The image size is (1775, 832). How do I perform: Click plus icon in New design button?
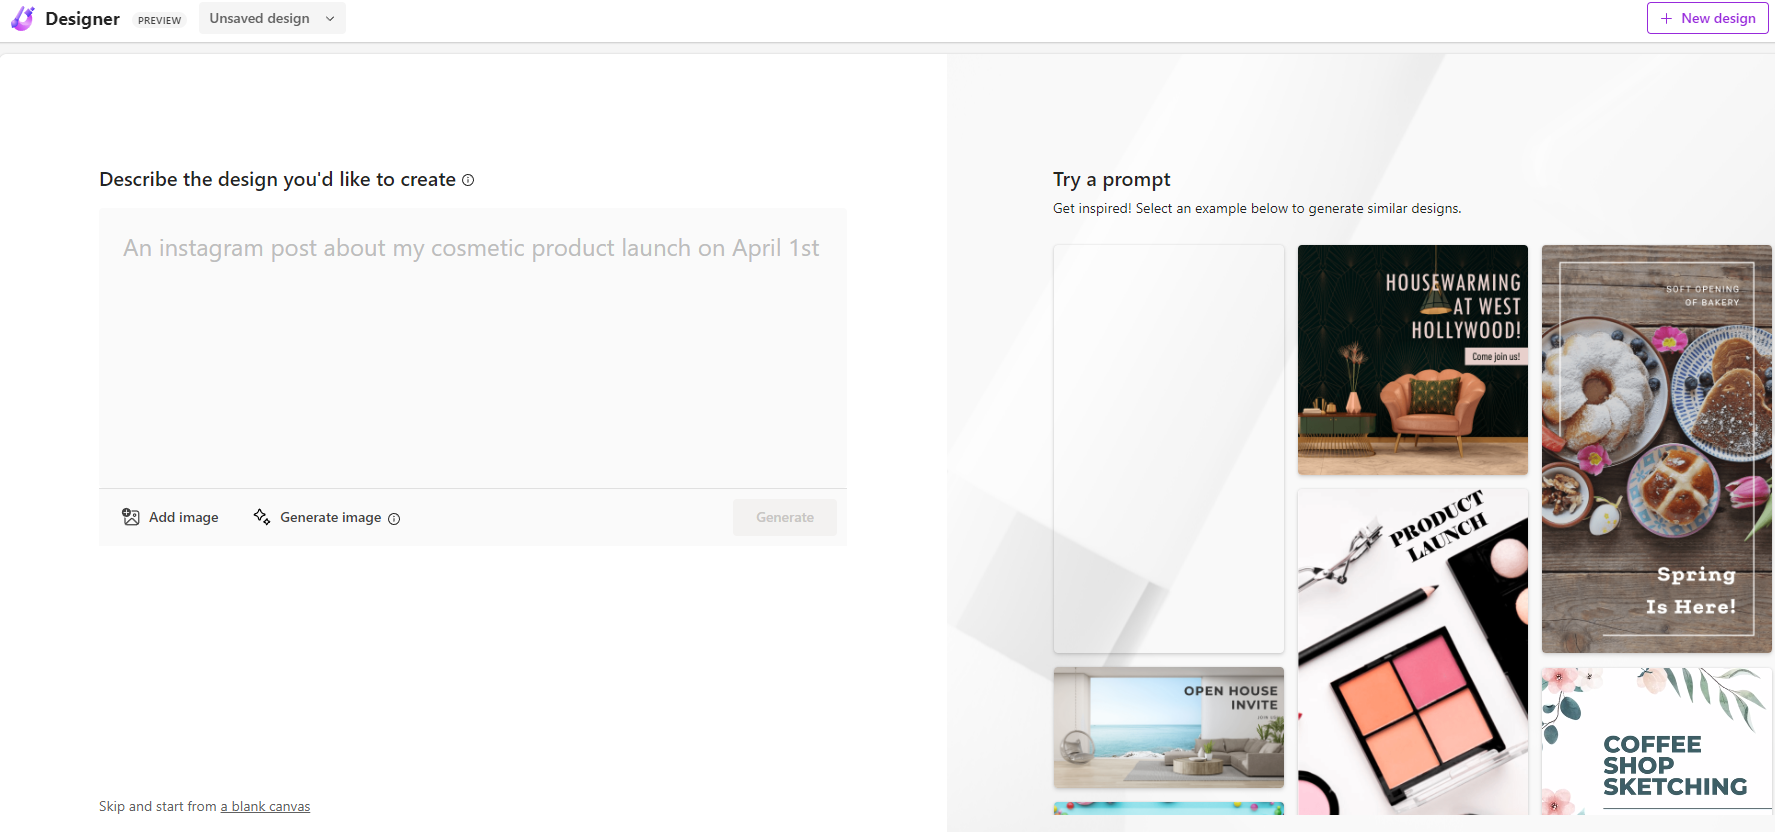[1666, 18]
